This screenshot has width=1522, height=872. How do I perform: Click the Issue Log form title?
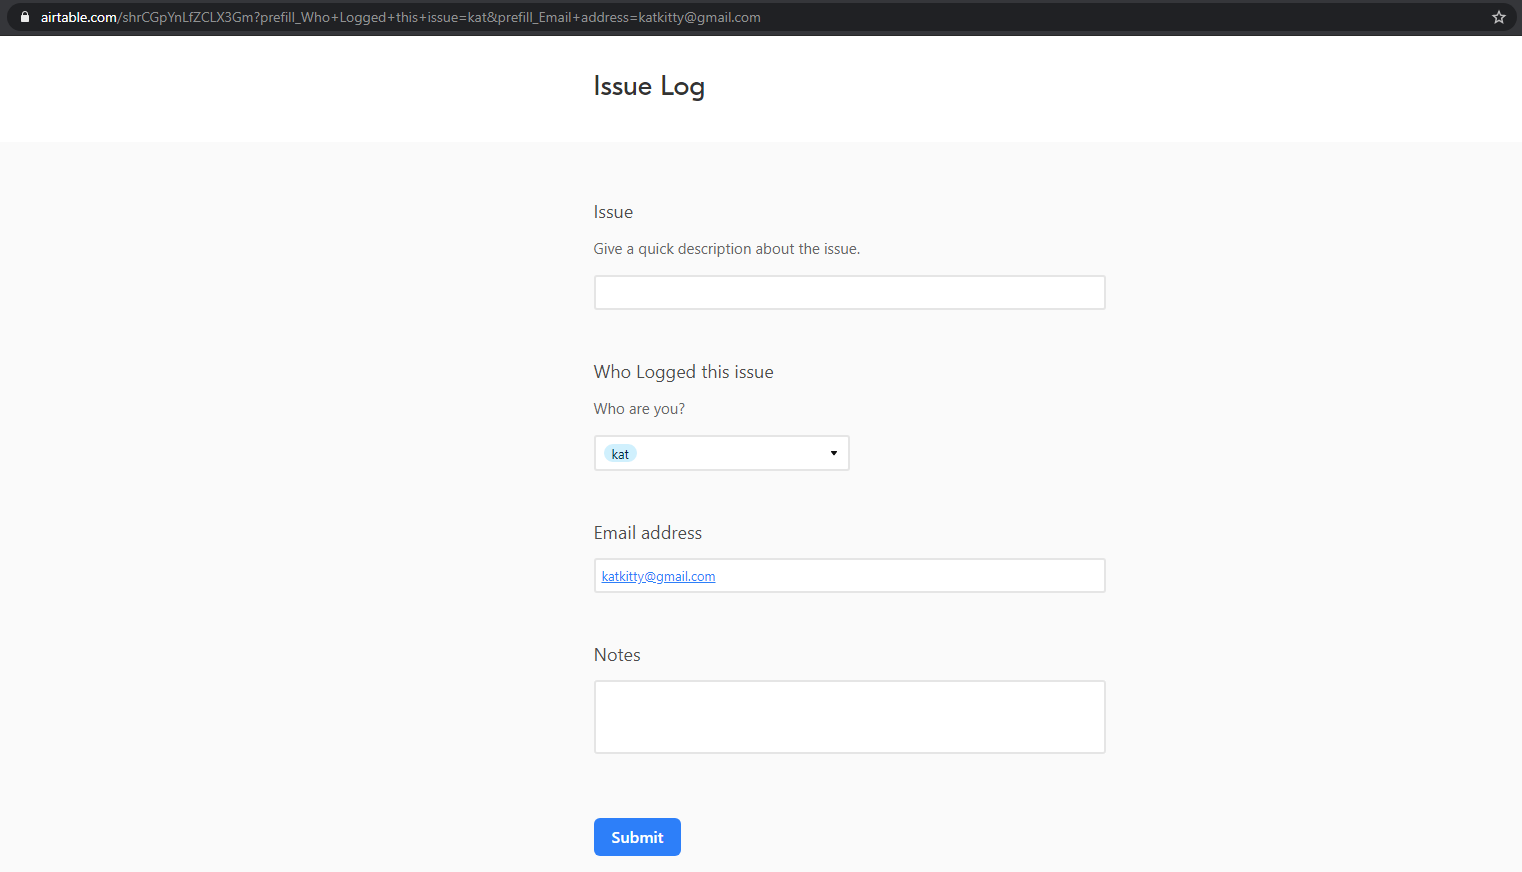(649, 87)
